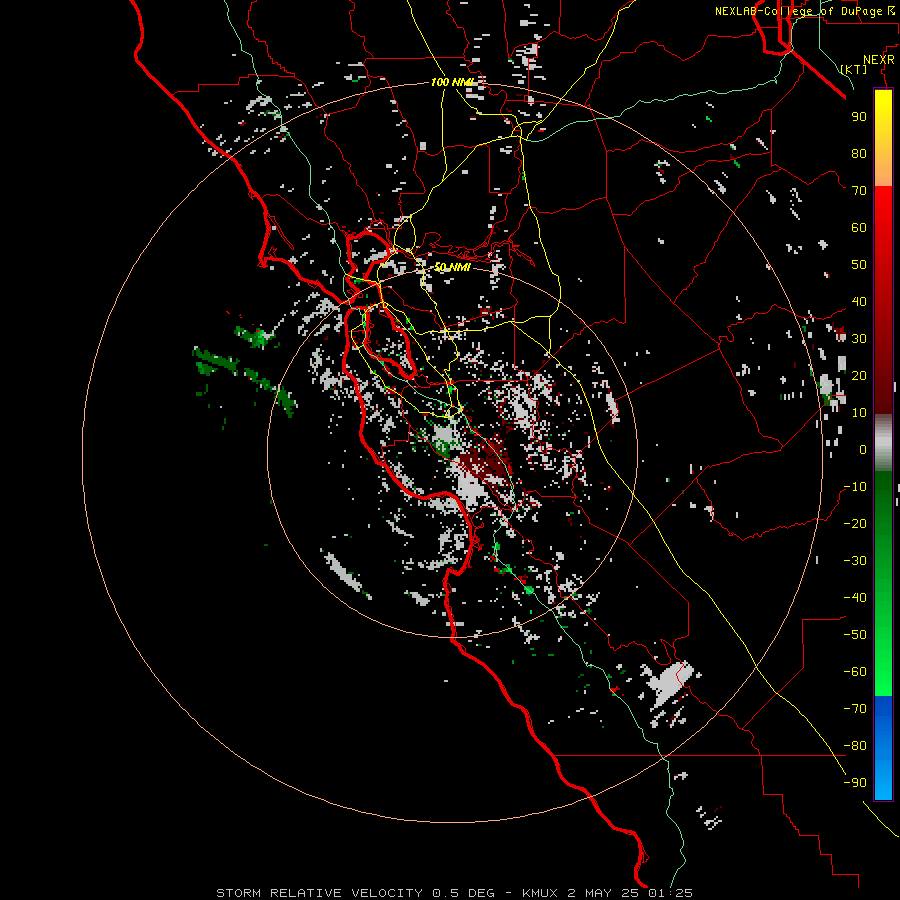Click the 100 NMI range ring label
Image resolution: width=900 pixels, height=900 pixels.
coord(452,82)
